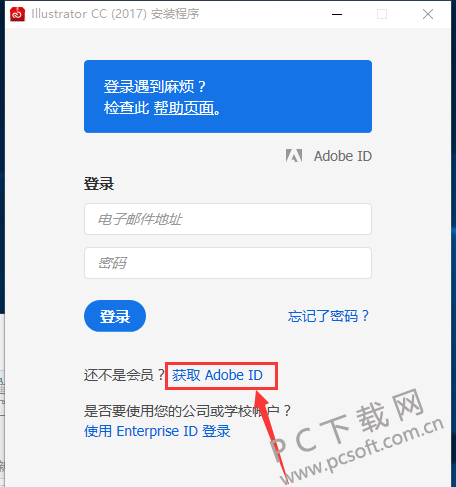Click the Creative Cloud installer icon in title bar
Viewport: 456px width, 487px height.
click(17, 14)
